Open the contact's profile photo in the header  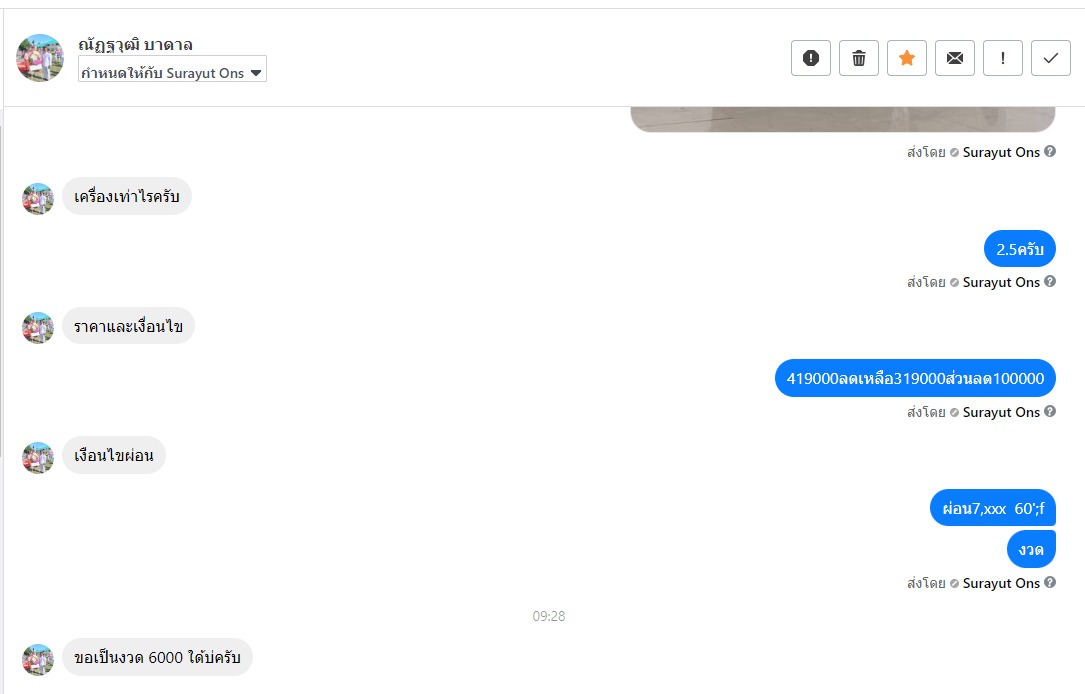click(x=40, y=58)
